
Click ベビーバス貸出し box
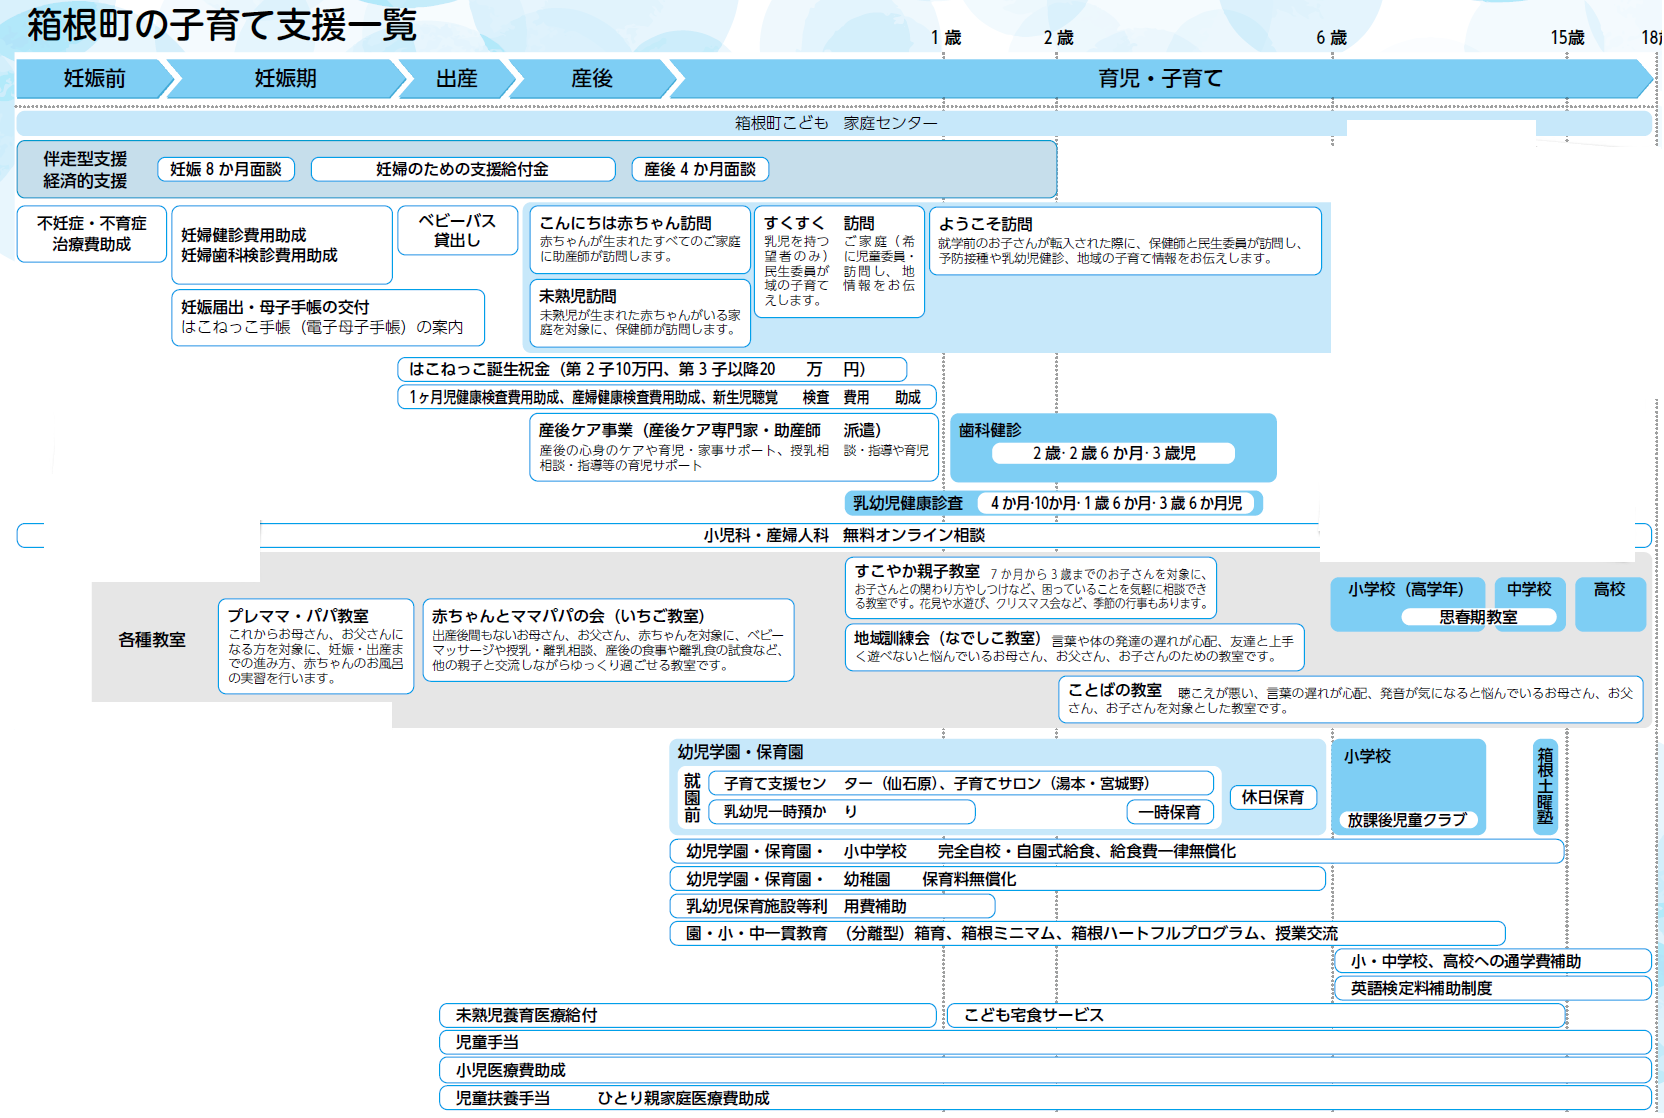[457, 230]
